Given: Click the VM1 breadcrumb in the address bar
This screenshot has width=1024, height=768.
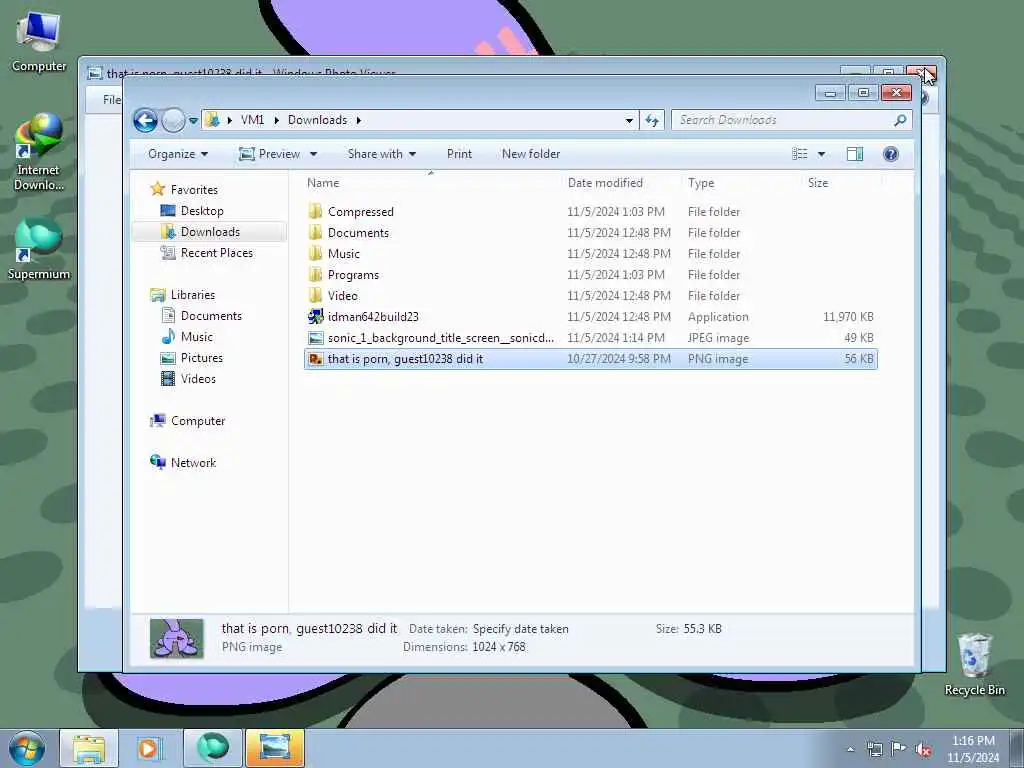Looking at the screenshot, I should coord(252,120).
